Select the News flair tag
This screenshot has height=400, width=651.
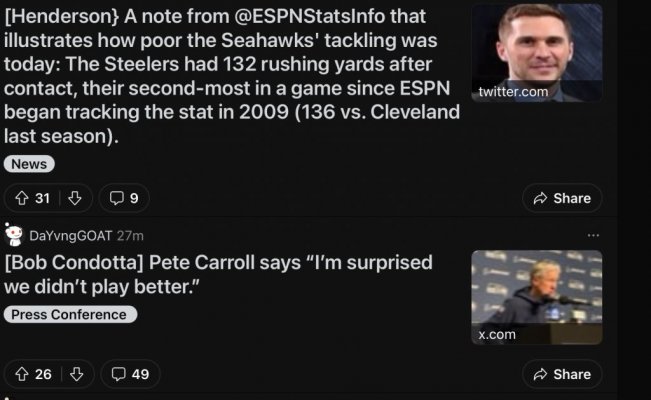tap(29, 164)
